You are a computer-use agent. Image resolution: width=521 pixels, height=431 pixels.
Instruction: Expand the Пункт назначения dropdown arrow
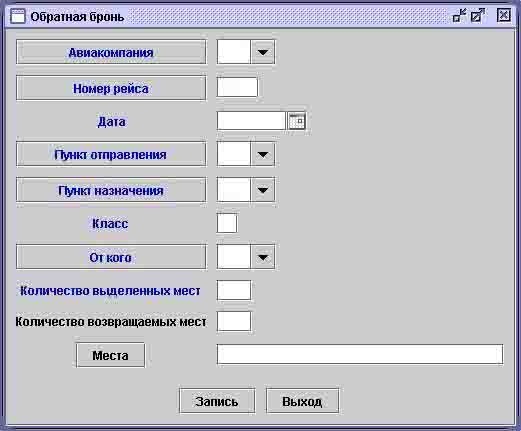pos(263,190)
